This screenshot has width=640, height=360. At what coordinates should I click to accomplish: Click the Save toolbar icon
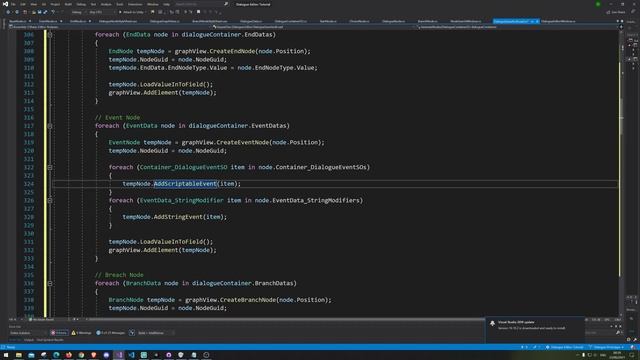coord(40,12)
